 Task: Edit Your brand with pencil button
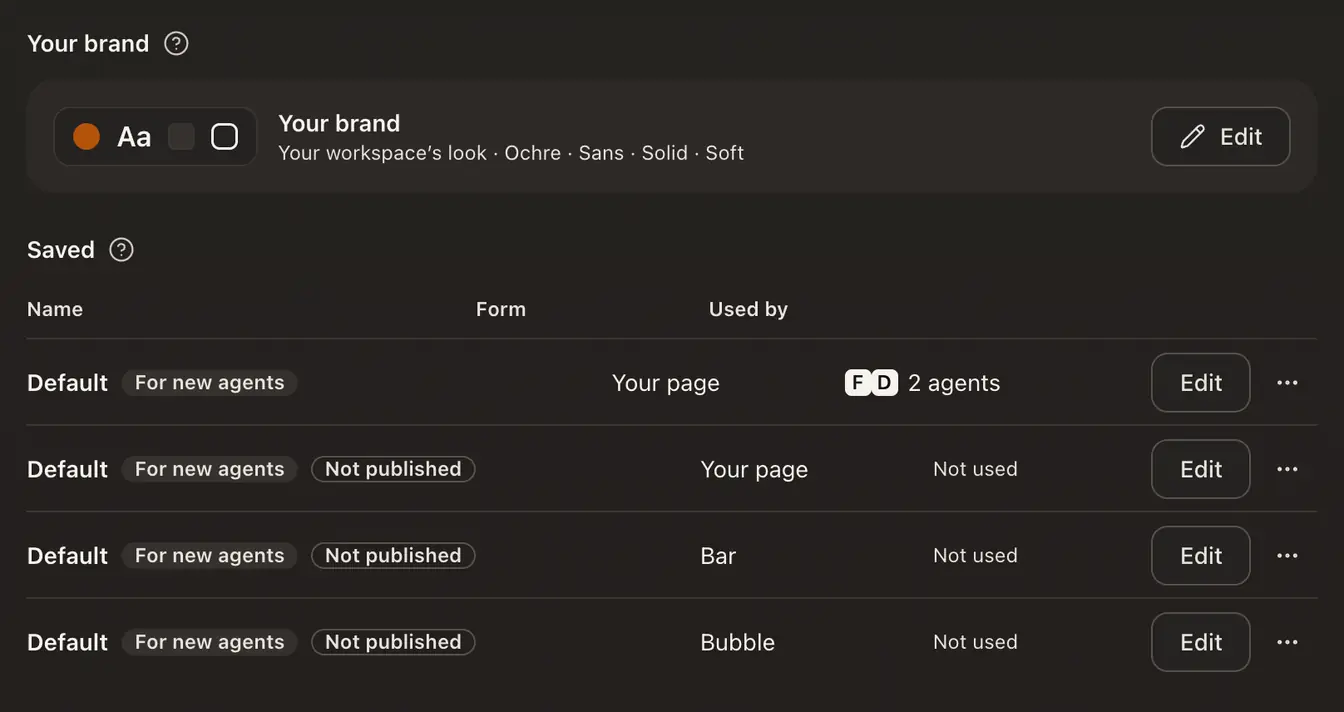(1220, 136)
